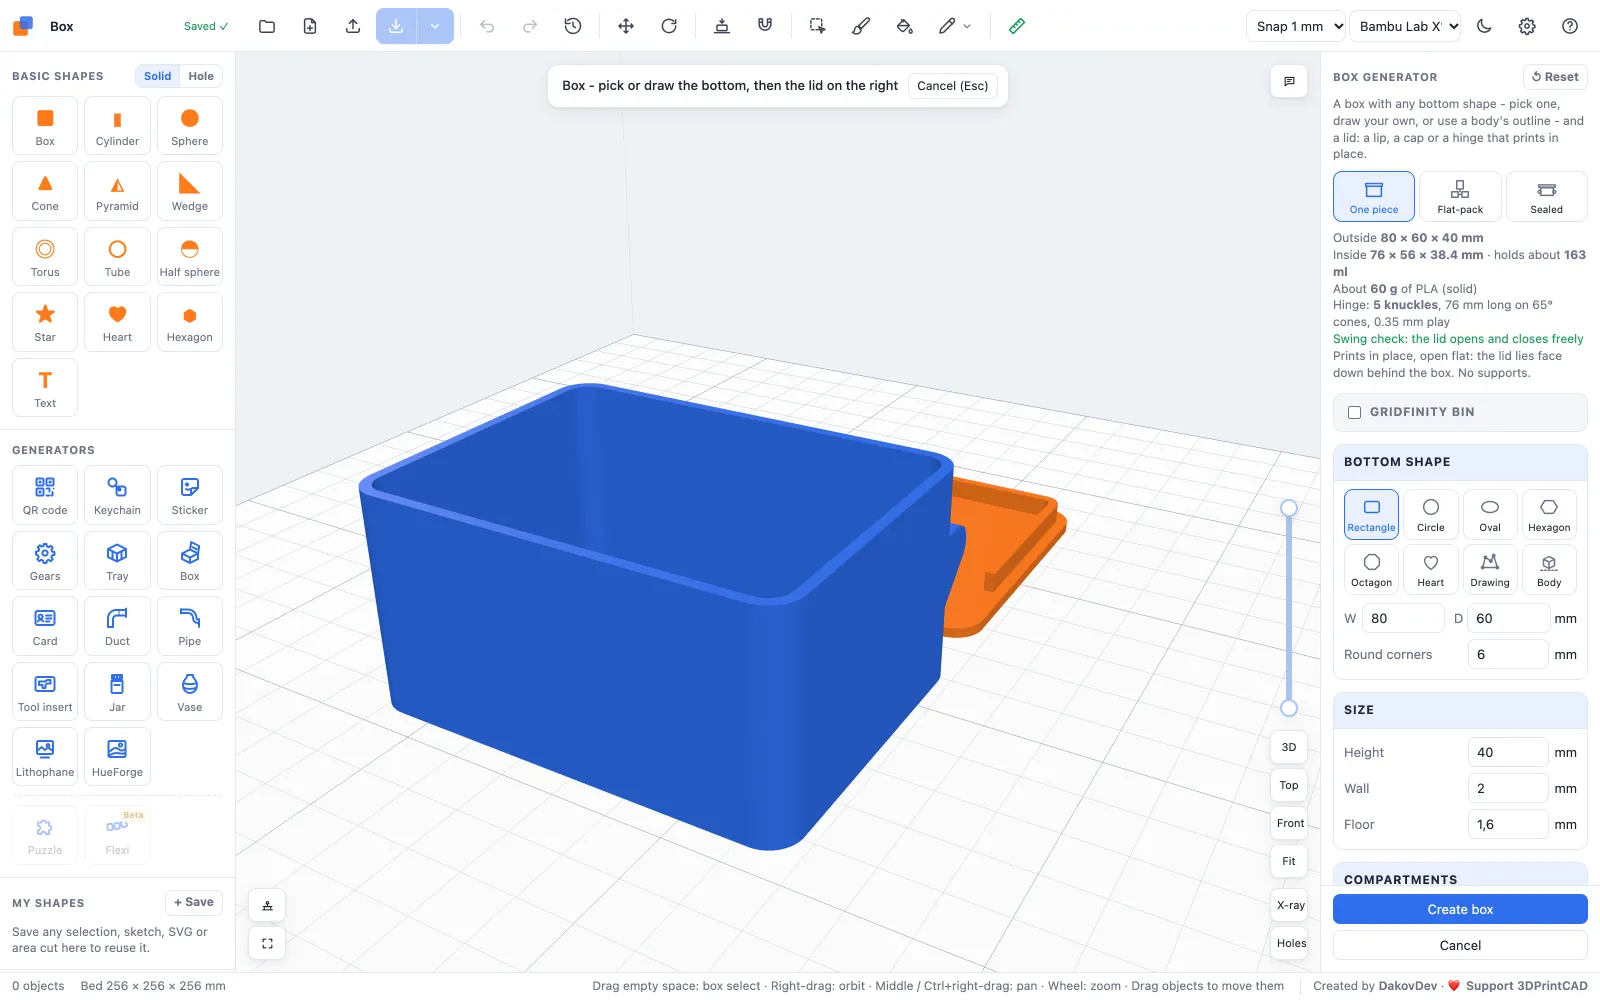The width and height of the screenshot is (1600, 1000).
Task: Open the Keychain generator
Action: [x=117, y=495]
